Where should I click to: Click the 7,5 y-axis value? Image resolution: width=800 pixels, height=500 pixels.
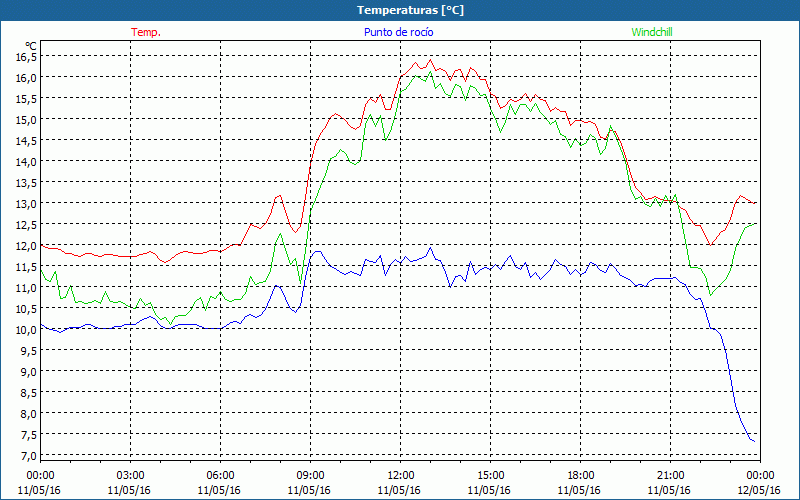point(29,435)
